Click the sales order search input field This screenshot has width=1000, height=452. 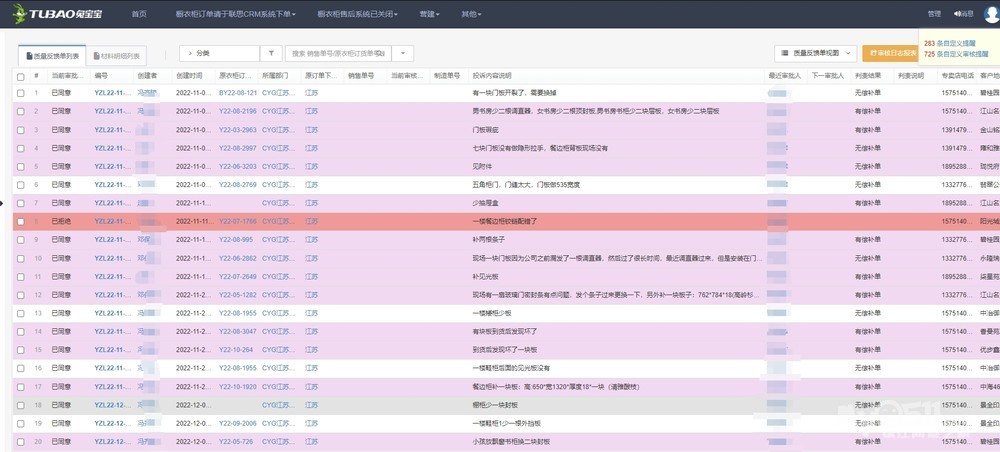(x=338, y=53)
